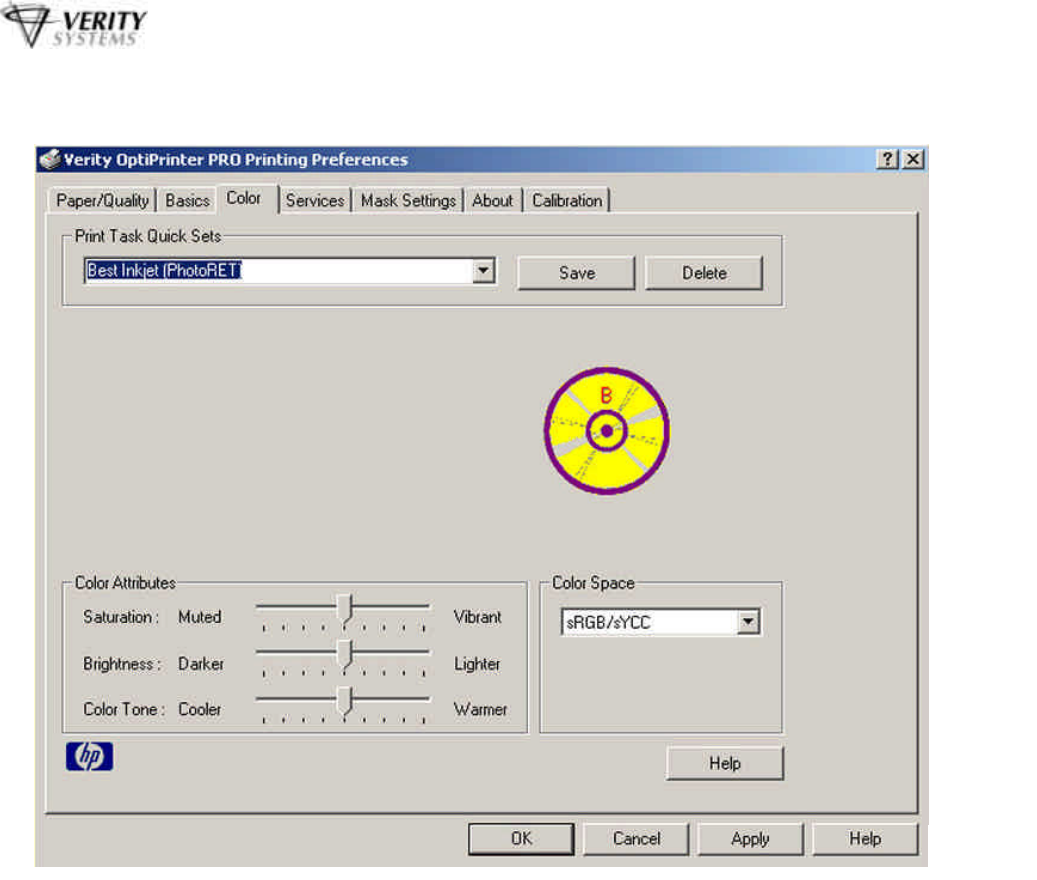Expand the Print Task Quick Sets dropdown
1037x880 pixels.
click(x=485, y=271)
